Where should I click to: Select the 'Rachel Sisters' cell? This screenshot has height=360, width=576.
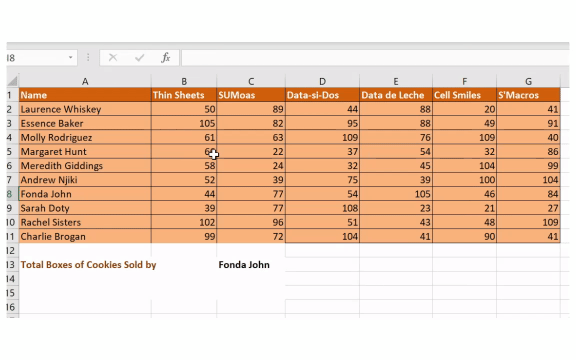click(85, 222)
